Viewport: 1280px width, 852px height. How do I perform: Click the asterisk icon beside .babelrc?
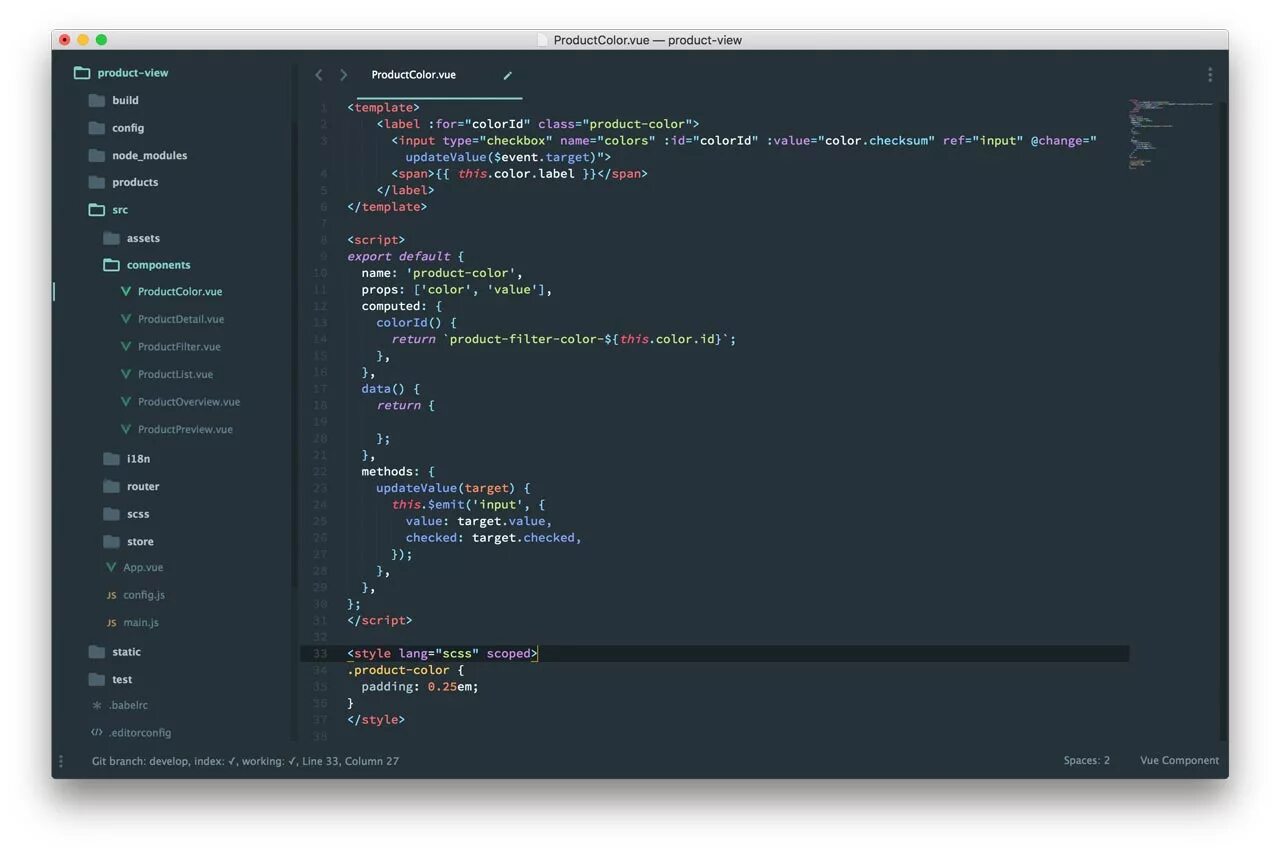(97, 705)
